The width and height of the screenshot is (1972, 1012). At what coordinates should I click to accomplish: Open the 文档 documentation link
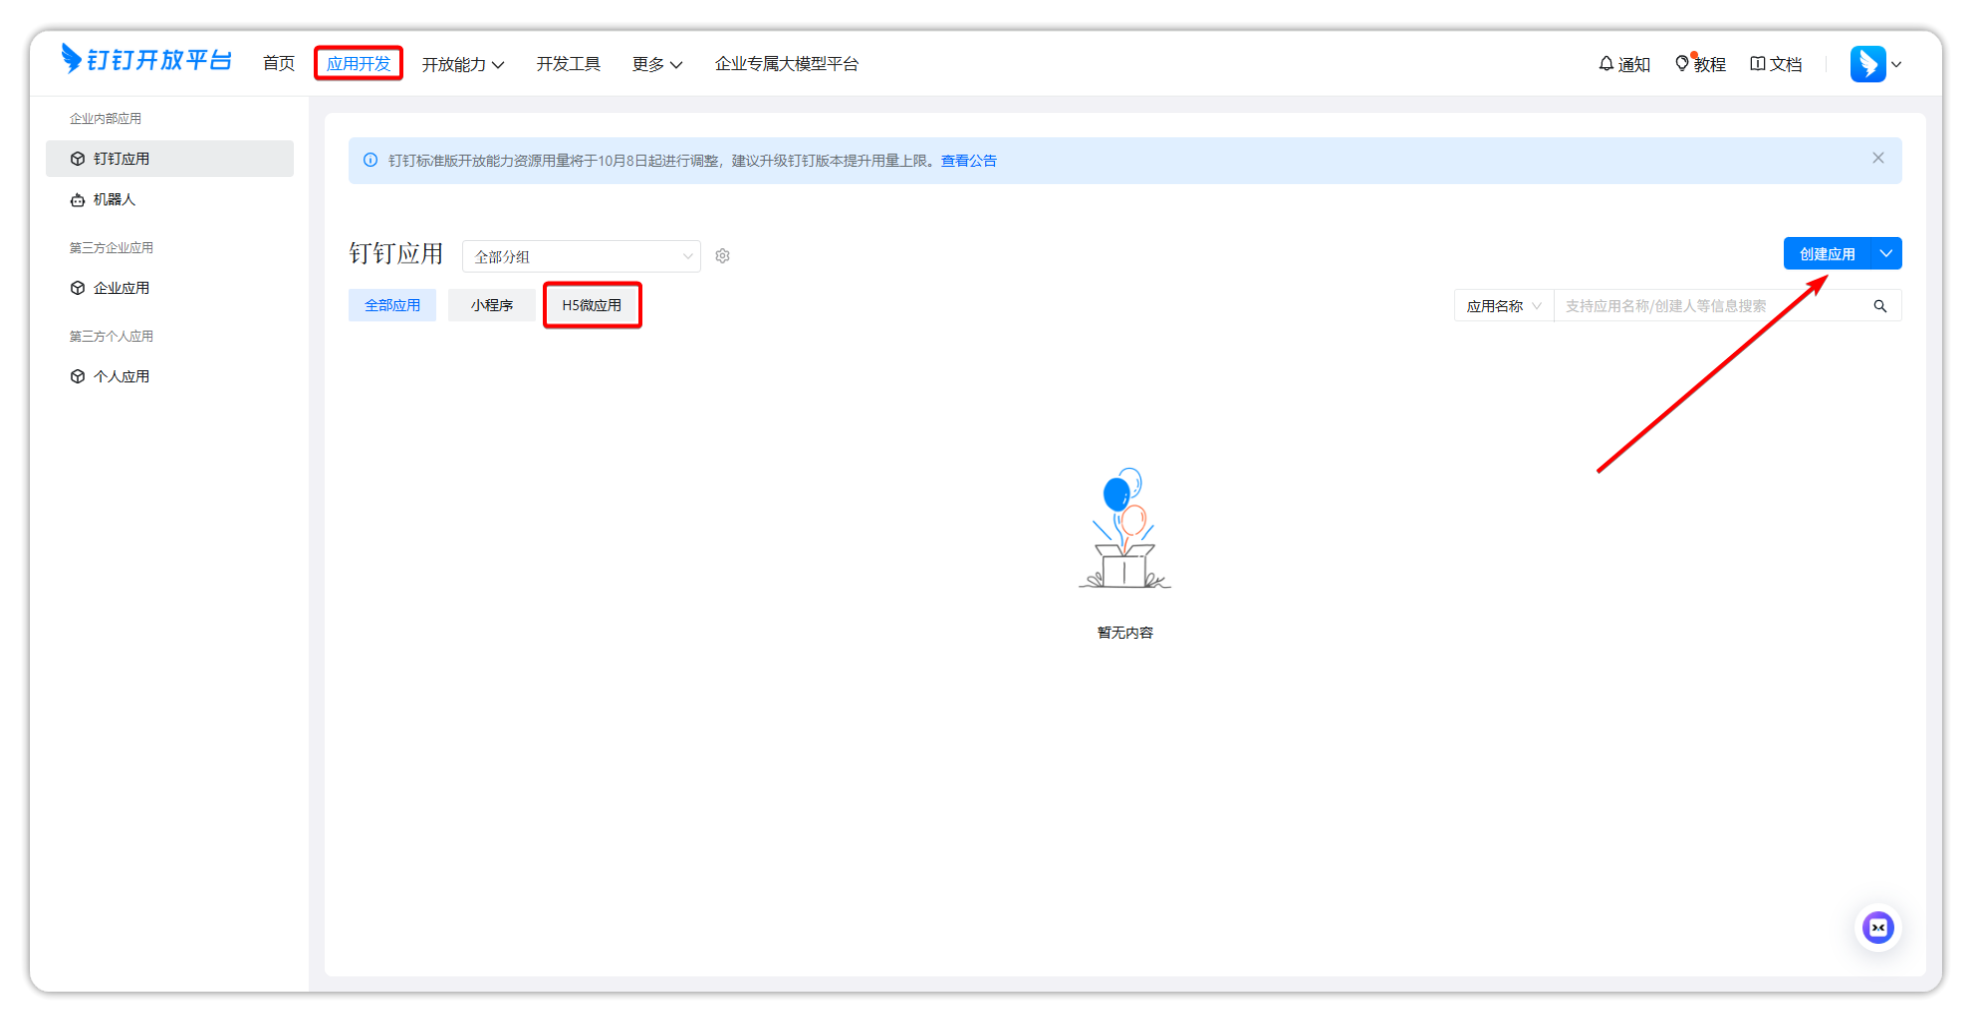coord(1776,64)
